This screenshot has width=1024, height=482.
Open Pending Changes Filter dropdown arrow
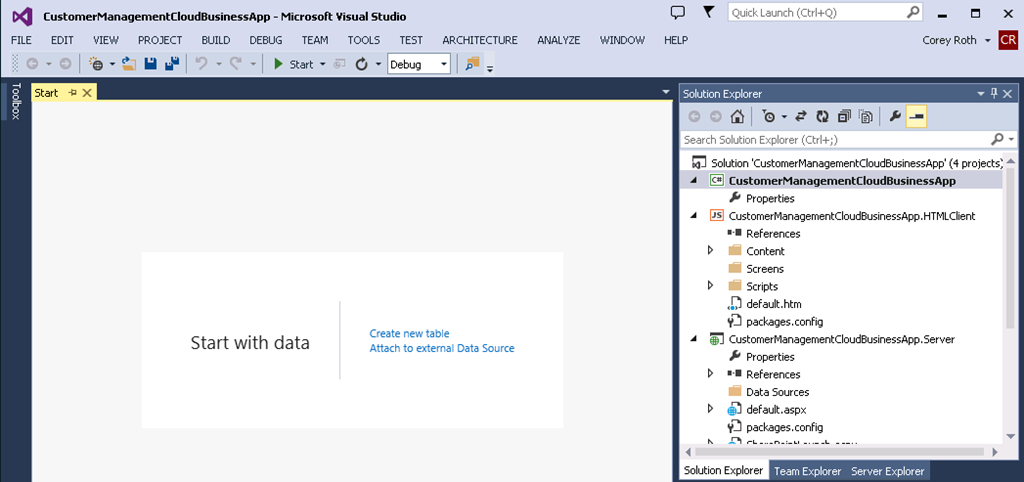(x=784, y=117)
